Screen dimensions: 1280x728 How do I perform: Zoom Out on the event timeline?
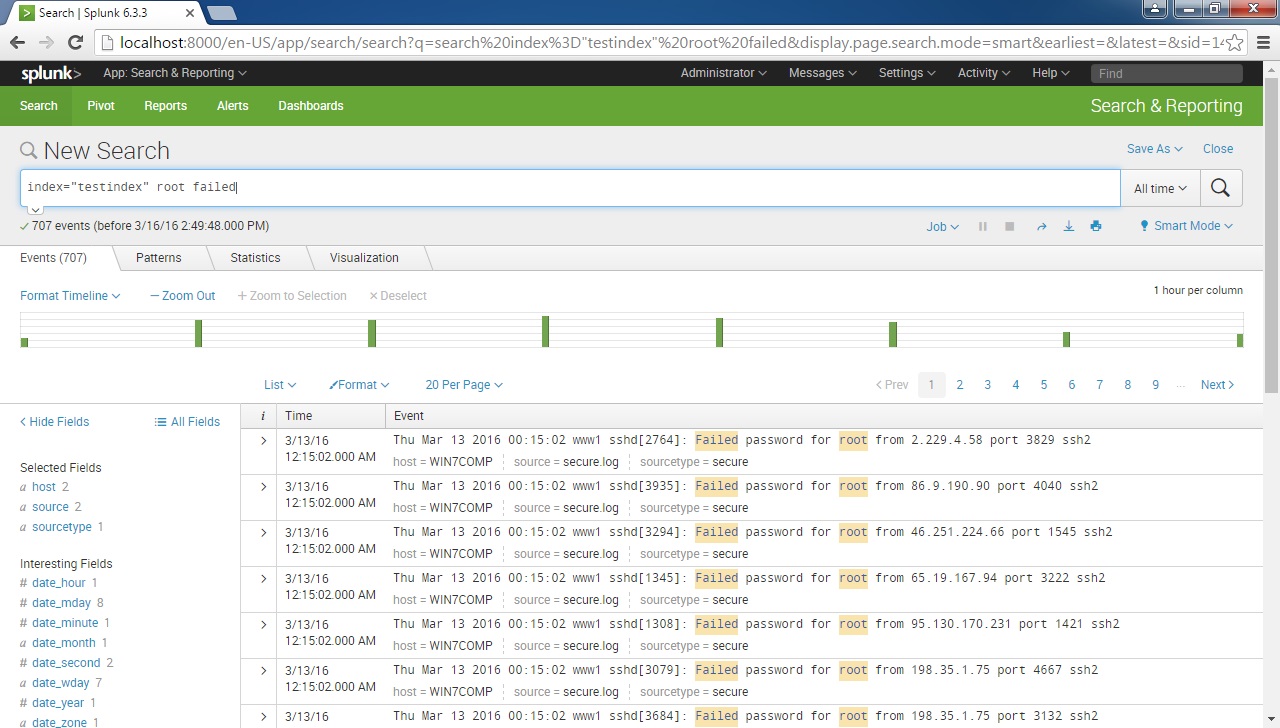coord(182,295)
